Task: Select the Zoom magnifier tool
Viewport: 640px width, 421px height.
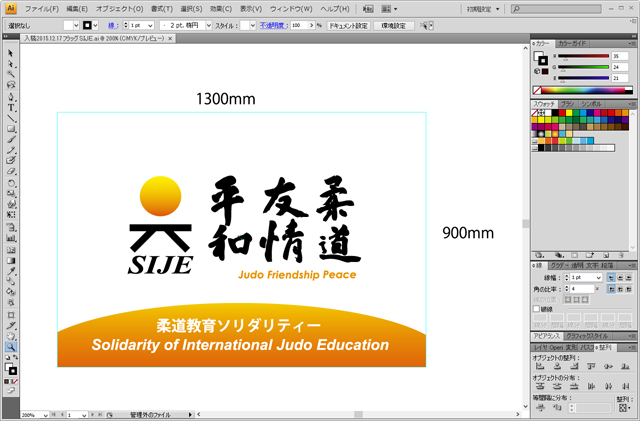Action: point(11,347)
